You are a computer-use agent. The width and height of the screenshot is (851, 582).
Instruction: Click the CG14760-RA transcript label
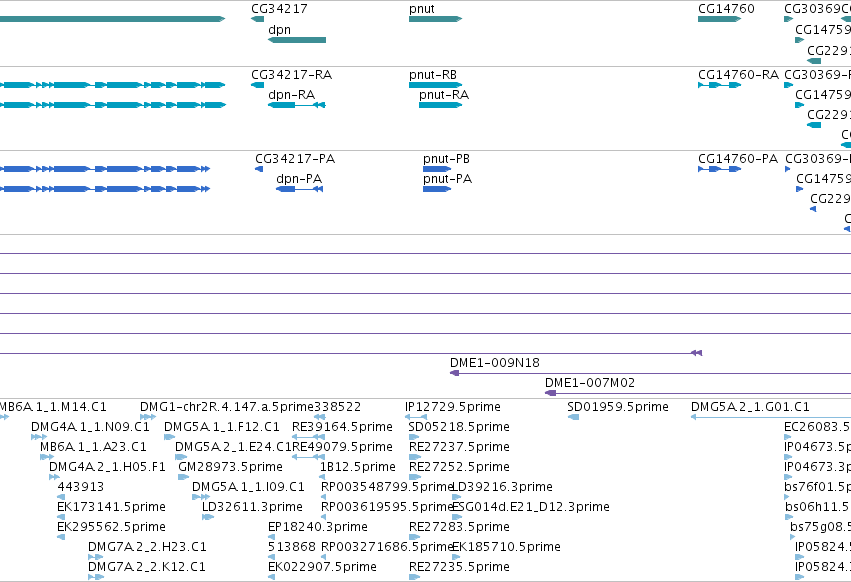click(738, 74)
